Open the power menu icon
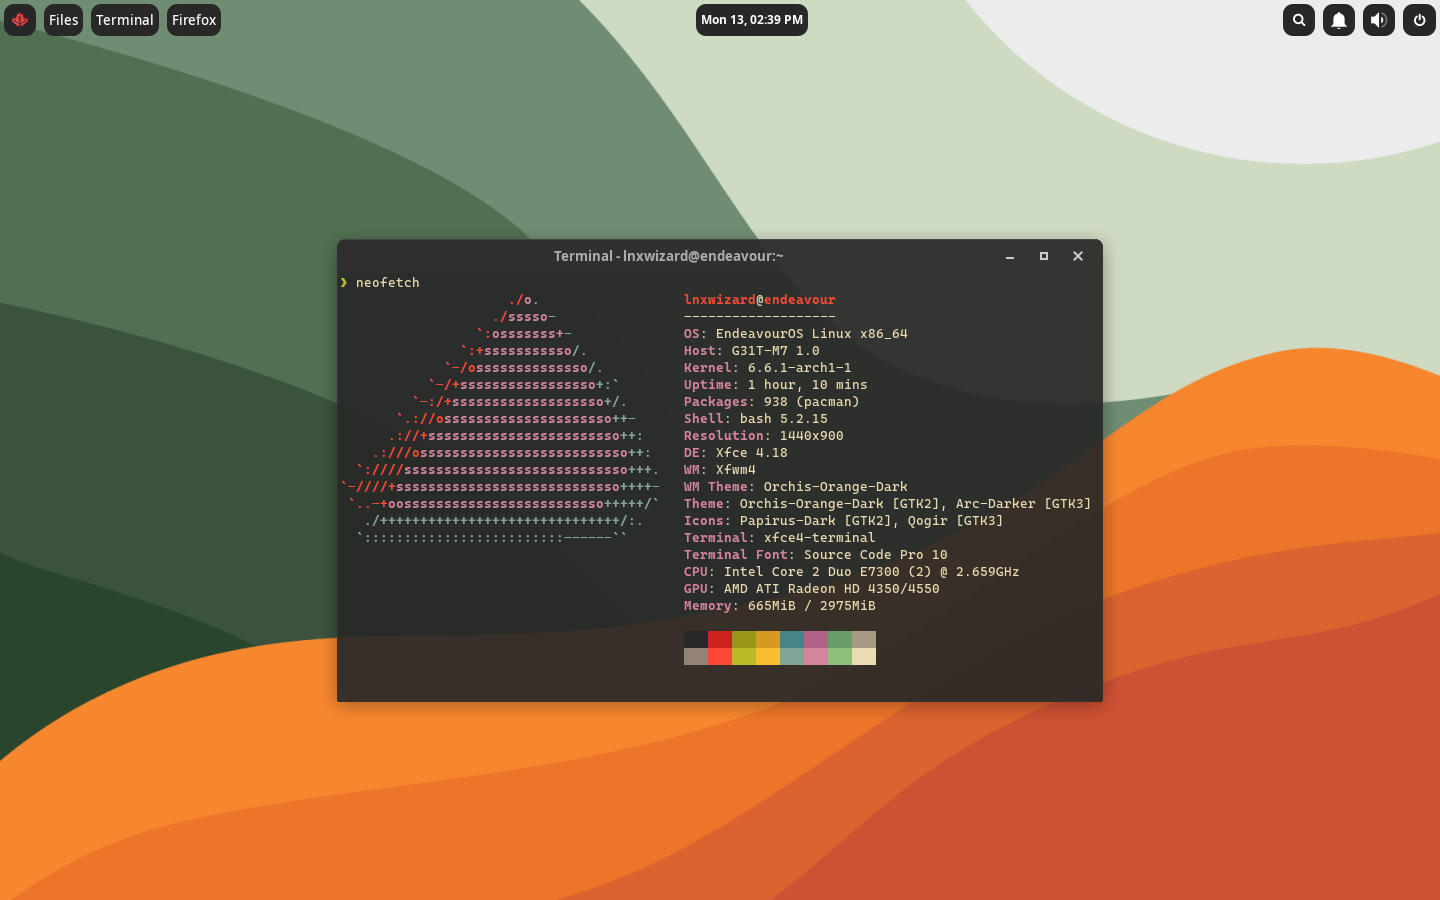 [x=1419, y=20]
